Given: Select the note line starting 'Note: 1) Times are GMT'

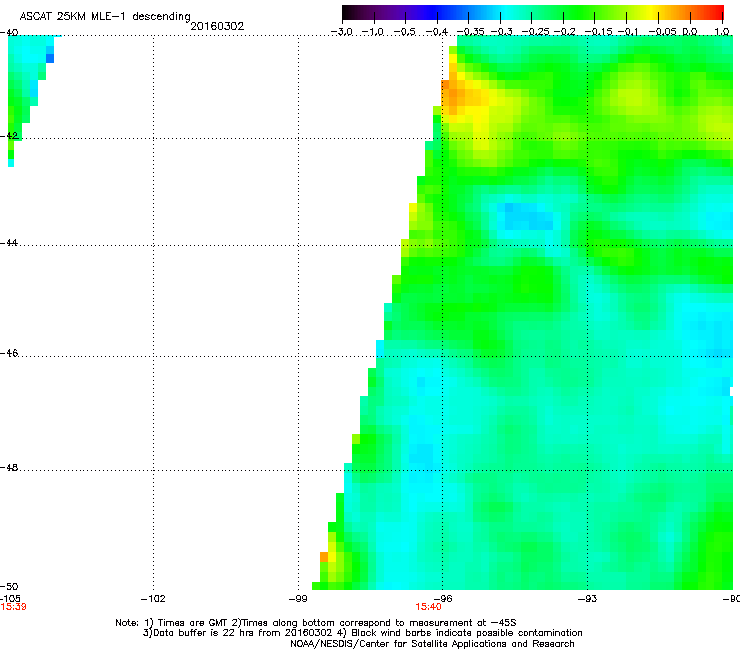Looking at the screenshot, I should (316, 623).
